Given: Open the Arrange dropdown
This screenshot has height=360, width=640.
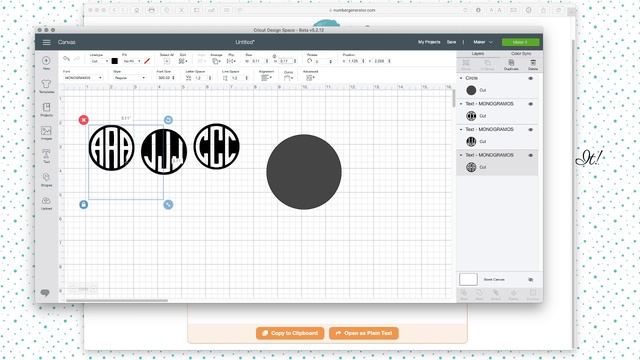Looking at the screenshot, I should click(216, 61).
